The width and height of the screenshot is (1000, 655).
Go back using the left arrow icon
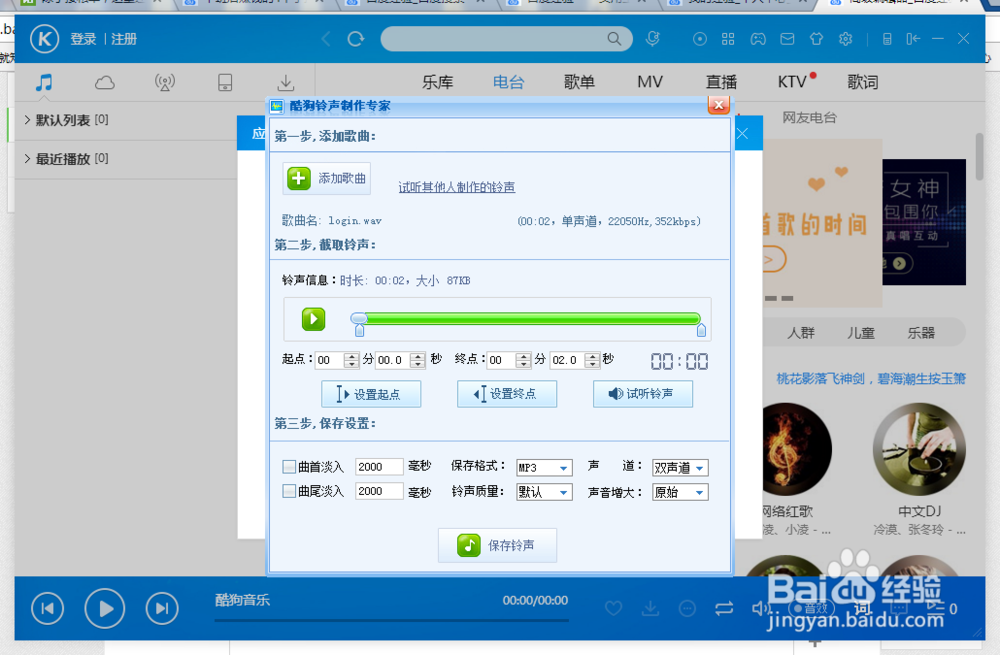pyautogui.click(x=326, y=39)
